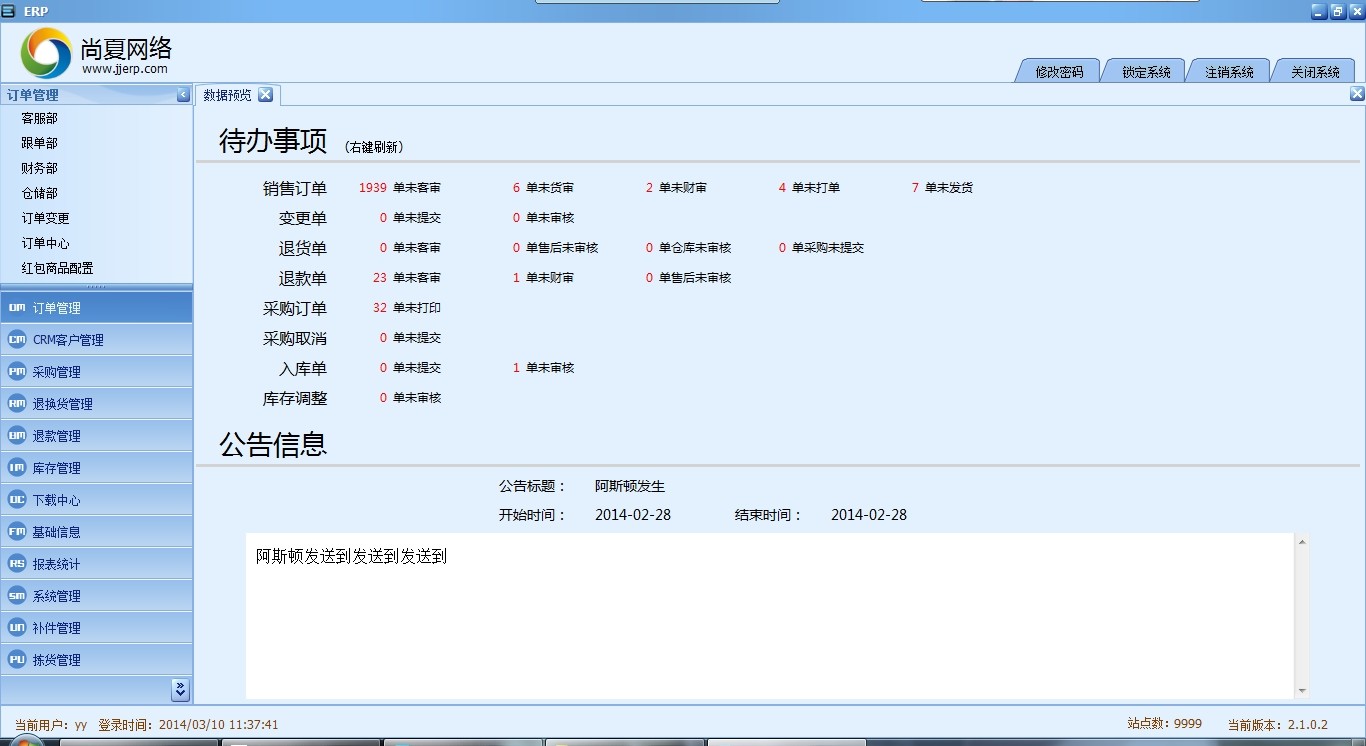Click the CRM客户管理 CM icon

point(16,340)
